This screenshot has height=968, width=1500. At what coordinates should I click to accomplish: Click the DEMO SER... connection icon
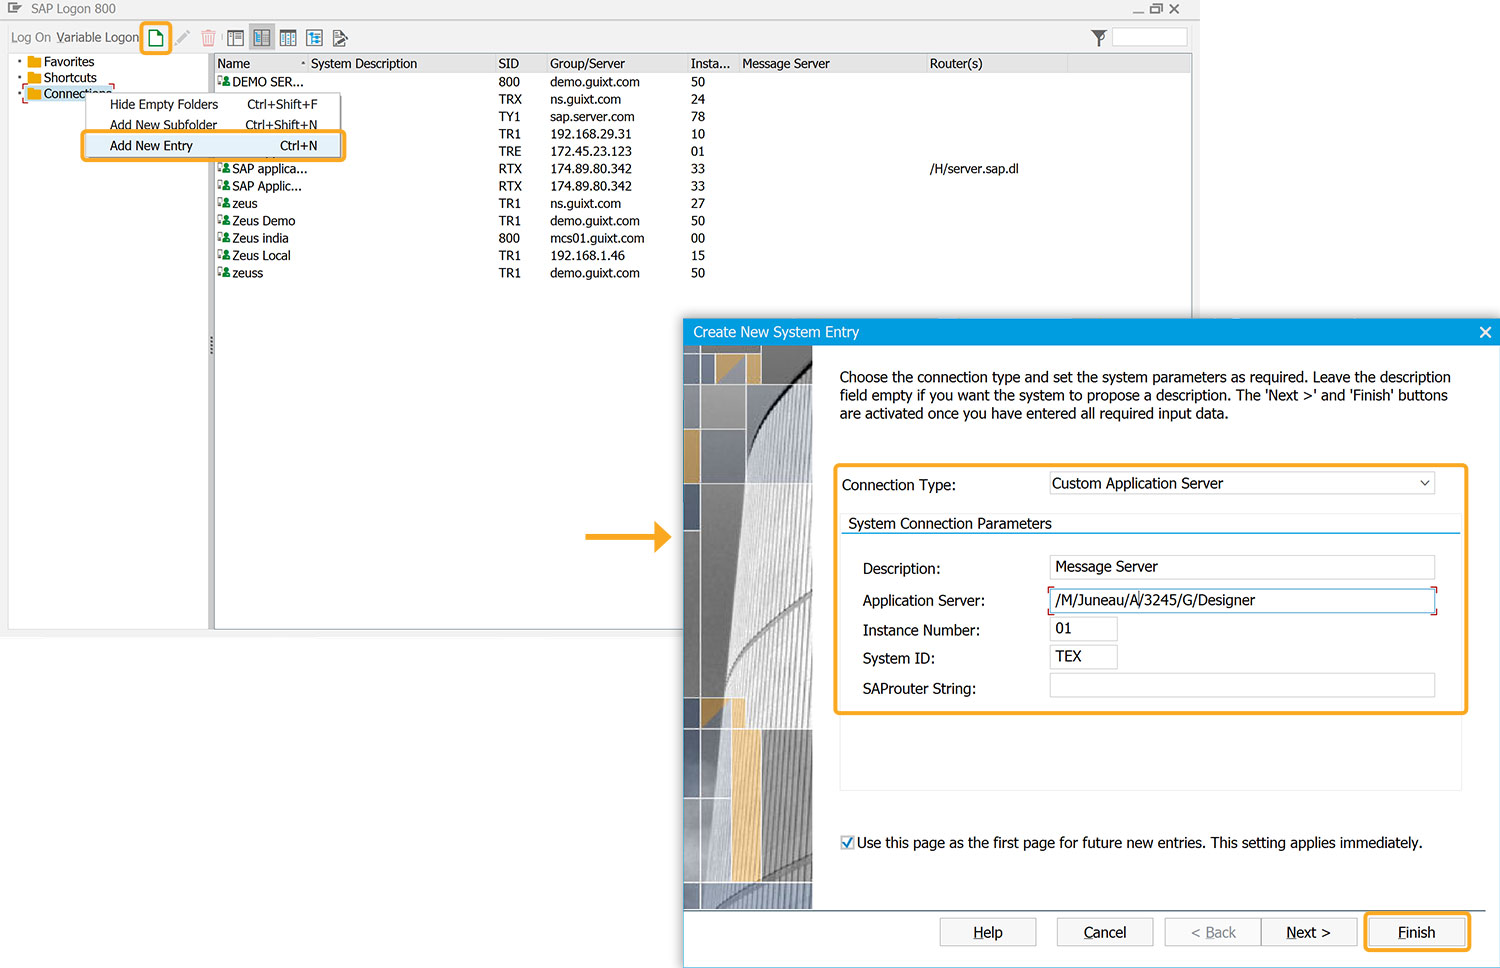[224, 81]
